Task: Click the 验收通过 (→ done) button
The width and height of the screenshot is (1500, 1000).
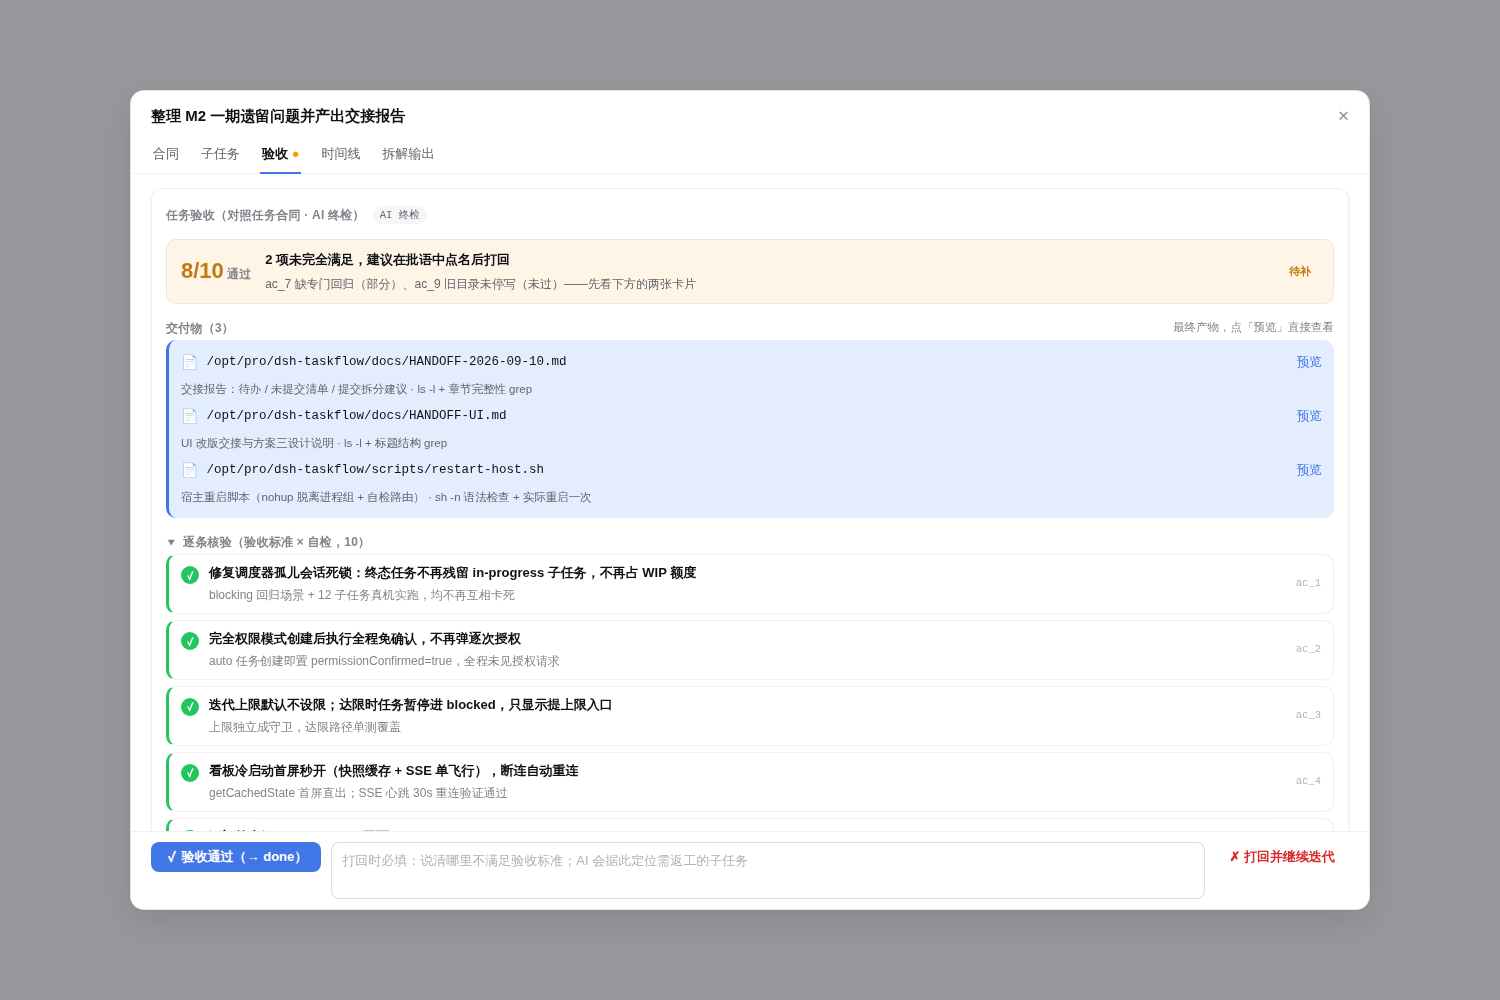Action: pos(236,857)
